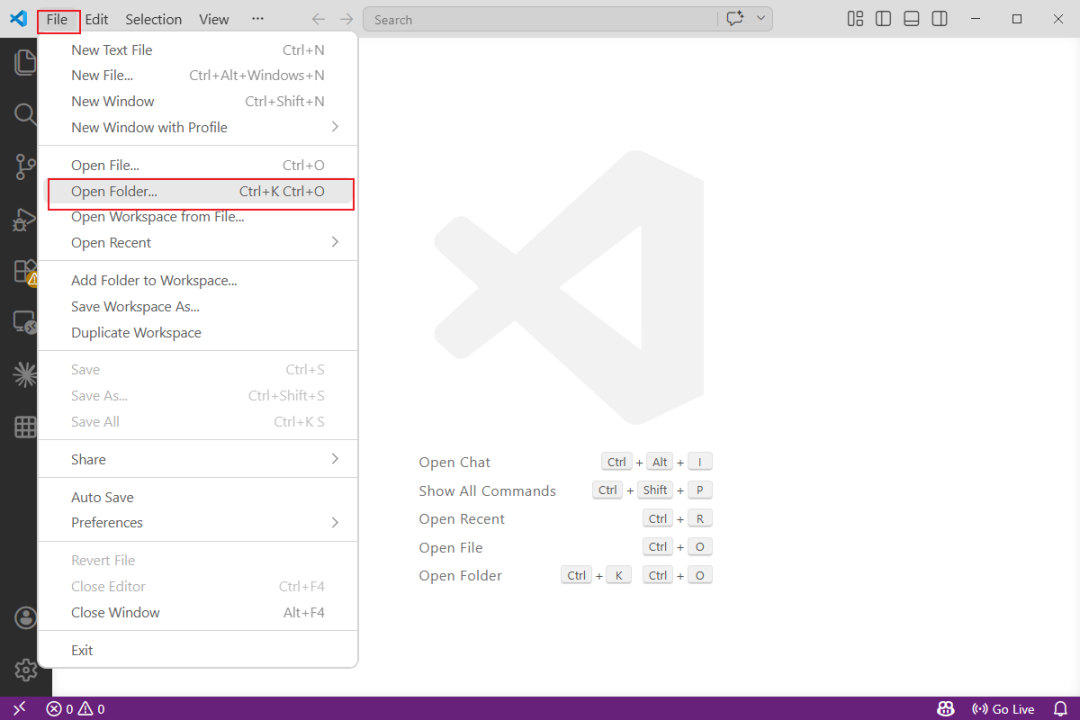Open the Search view in activity bar

pyautogui.click(x=25, y=114)
